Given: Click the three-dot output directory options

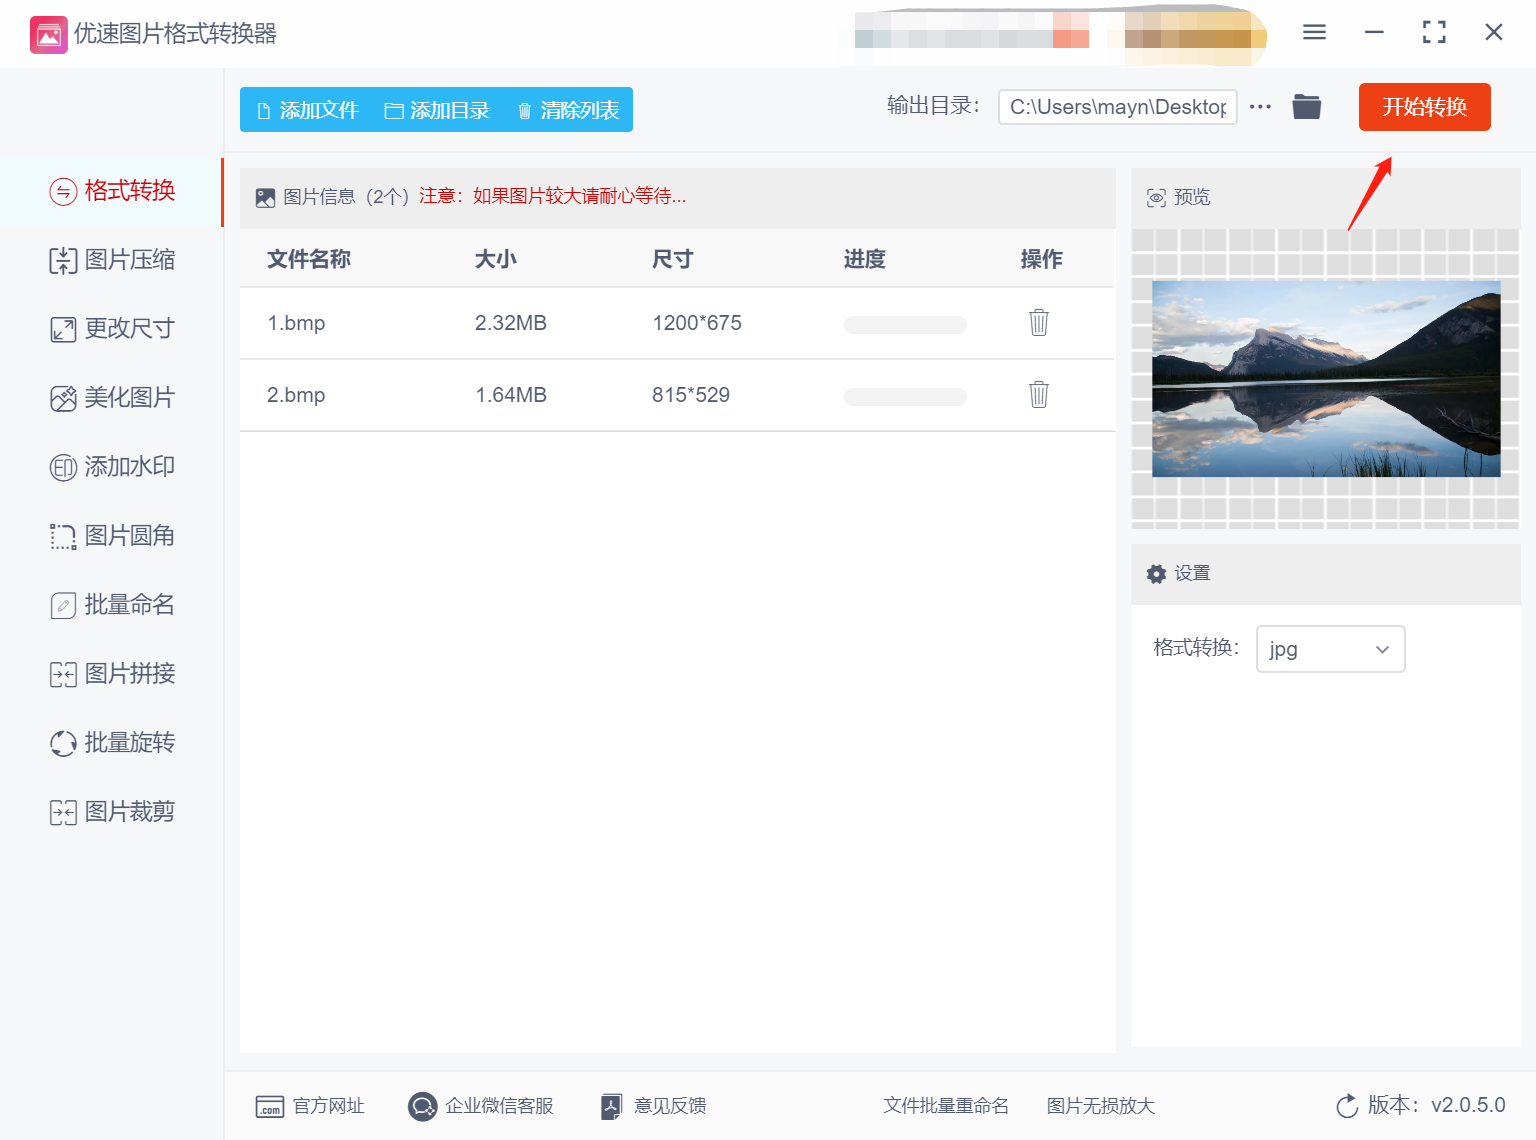Looking at the screenshot, I should 1259,107.
